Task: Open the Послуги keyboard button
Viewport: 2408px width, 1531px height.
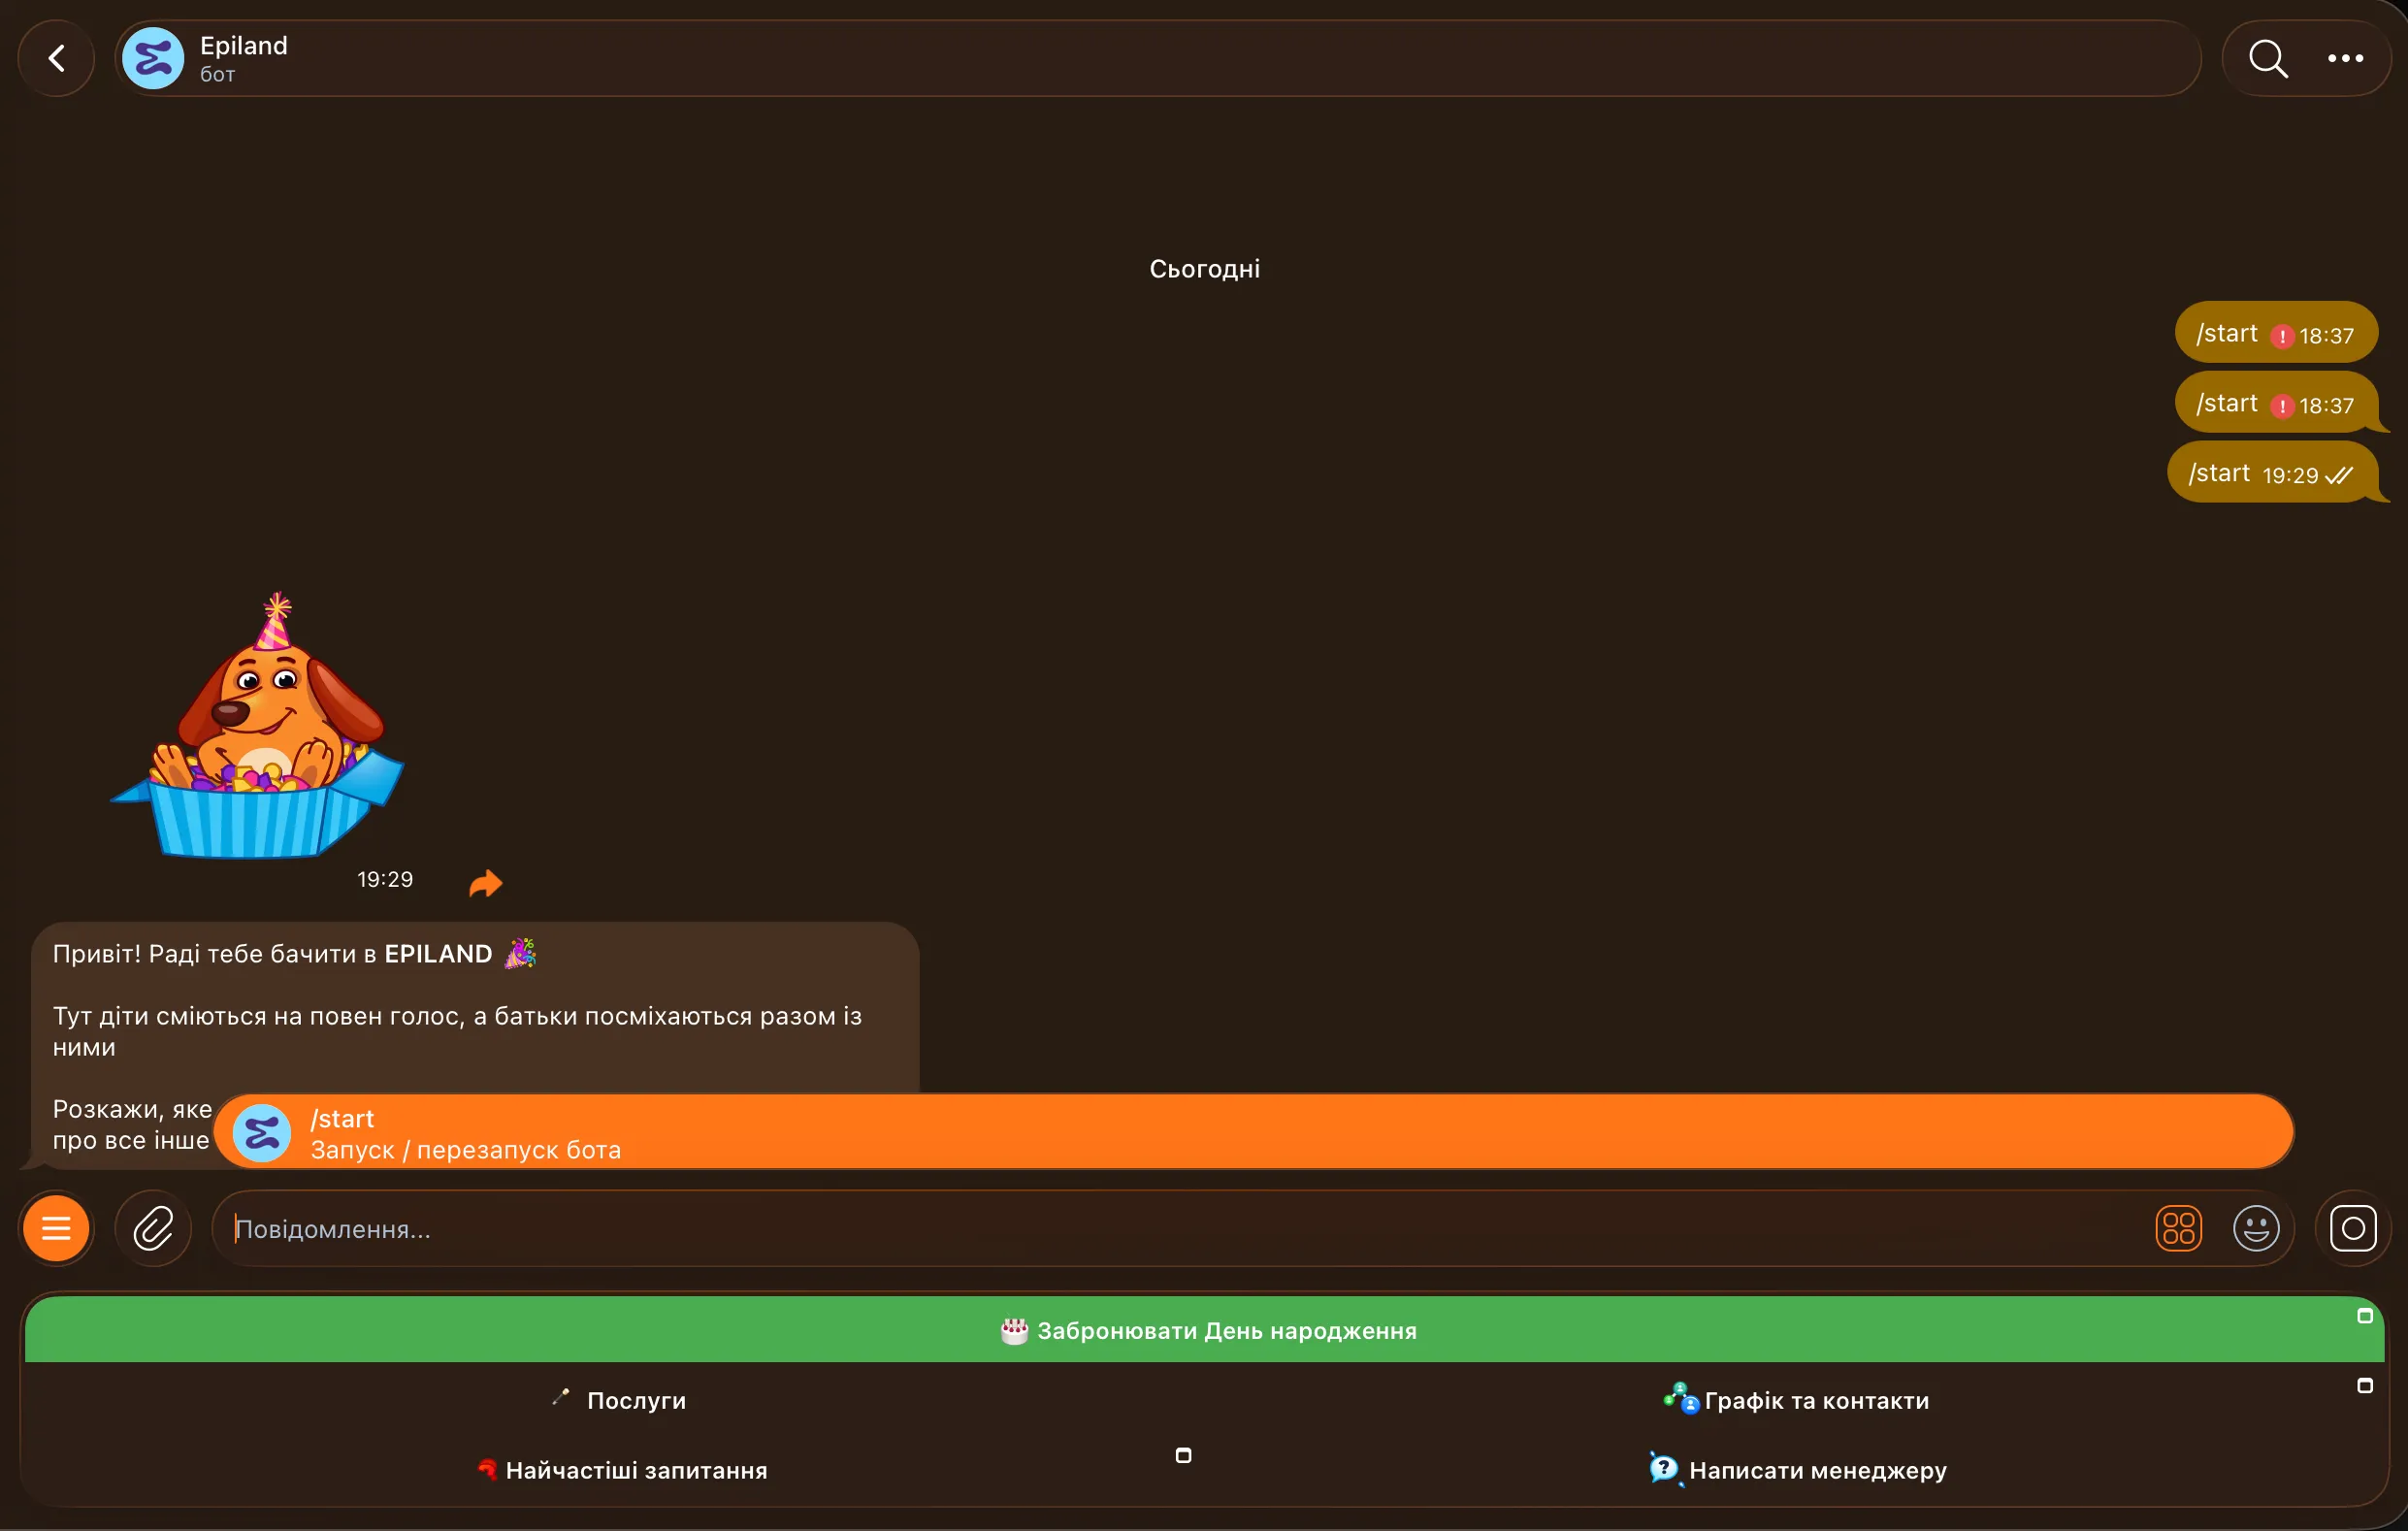Action: 614,1400
